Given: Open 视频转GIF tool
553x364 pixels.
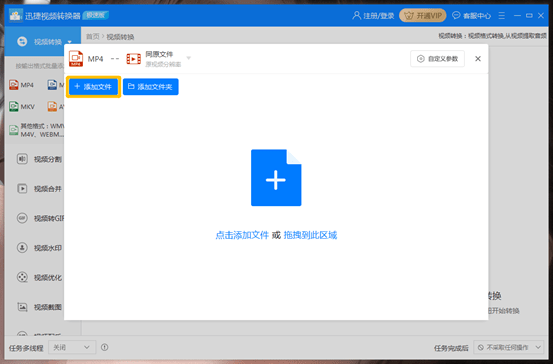Looking at the screenshot, I should [x=40, y=218].
